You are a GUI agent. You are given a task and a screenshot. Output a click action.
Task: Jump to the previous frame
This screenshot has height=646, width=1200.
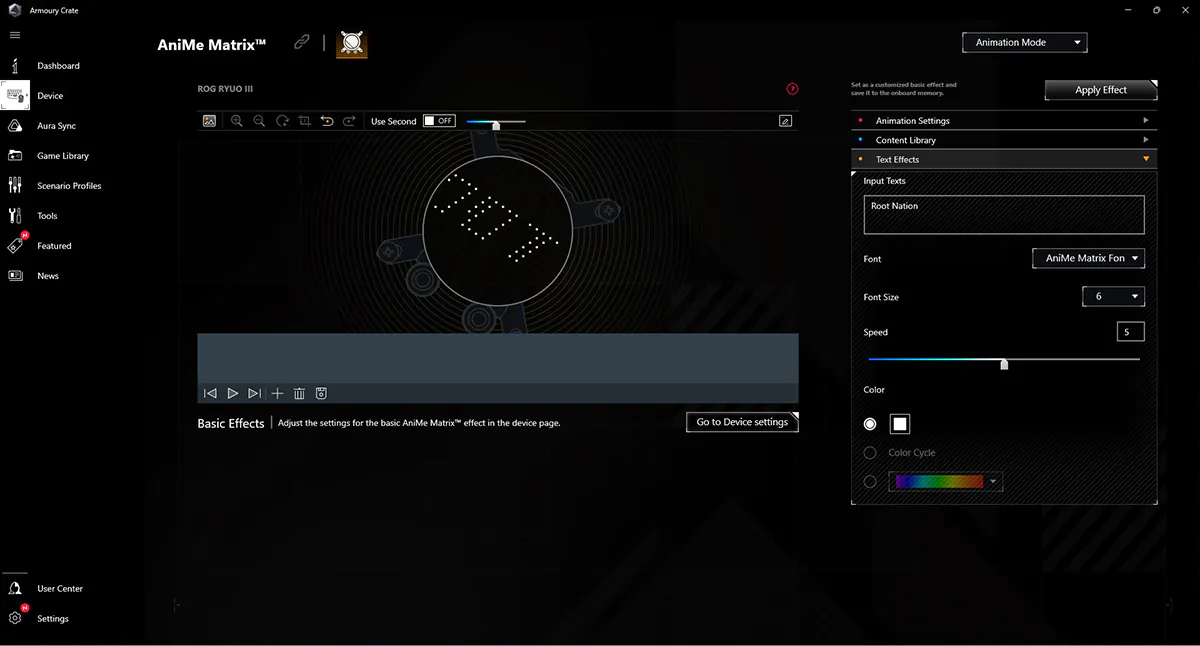pyautogui.click(x=210, y=394)
